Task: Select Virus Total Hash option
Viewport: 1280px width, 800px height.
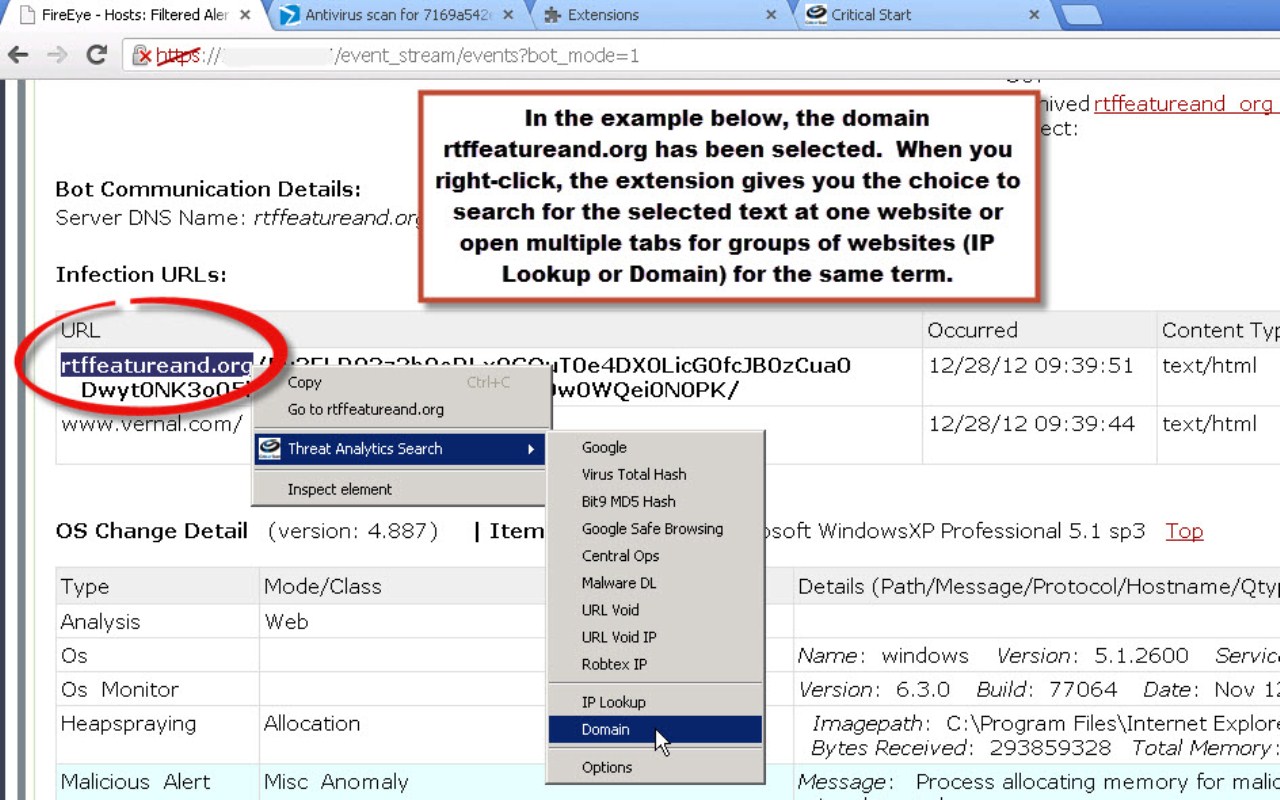Action: (x=655, y=474)
